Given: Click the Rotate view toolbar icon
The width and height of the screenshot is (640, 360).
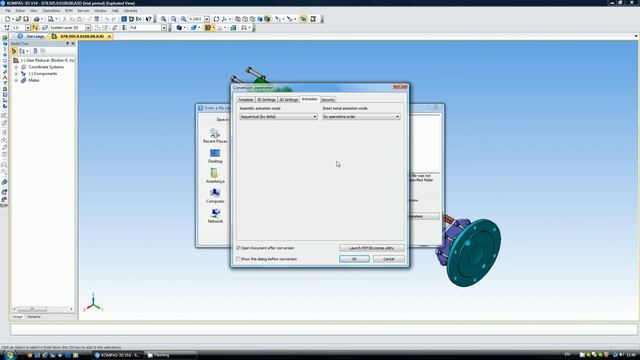Looking at the screenshot, I should (x=216, y=19).
